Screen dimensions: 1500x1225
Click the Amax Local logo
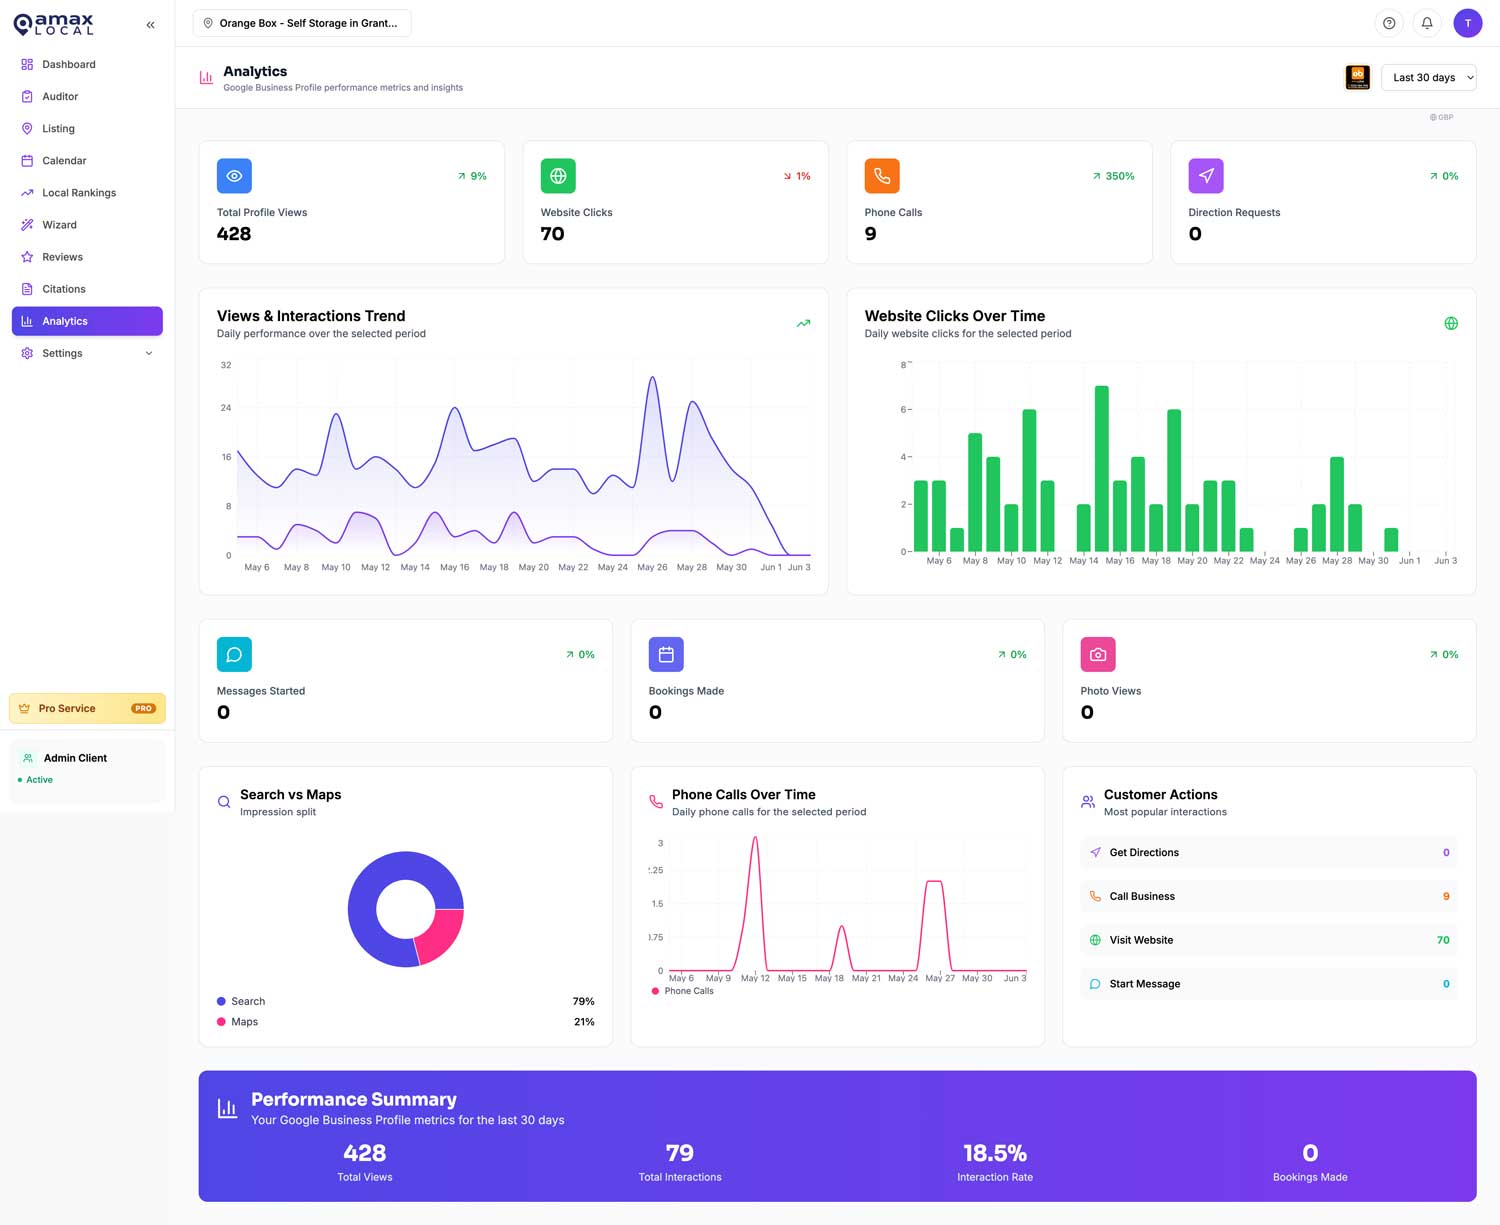tap(54, 24)
